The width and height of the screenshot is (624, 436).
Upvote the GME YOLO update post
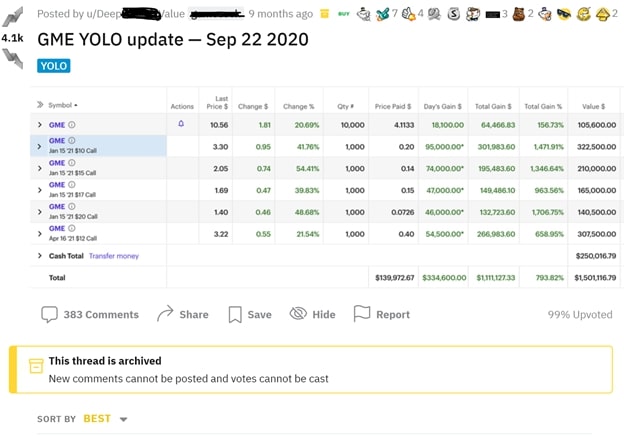coord(12,17)
